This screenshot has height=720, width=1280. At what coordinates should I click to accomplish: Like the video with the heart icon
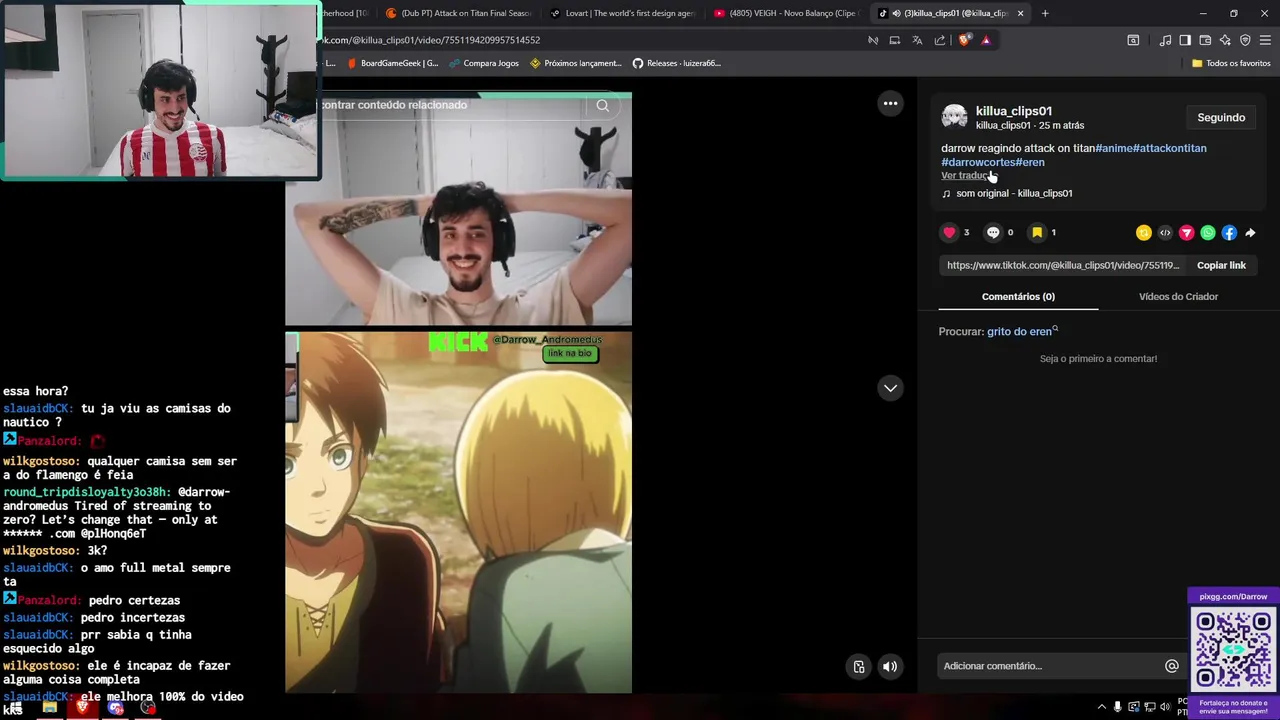pos(949,232)
